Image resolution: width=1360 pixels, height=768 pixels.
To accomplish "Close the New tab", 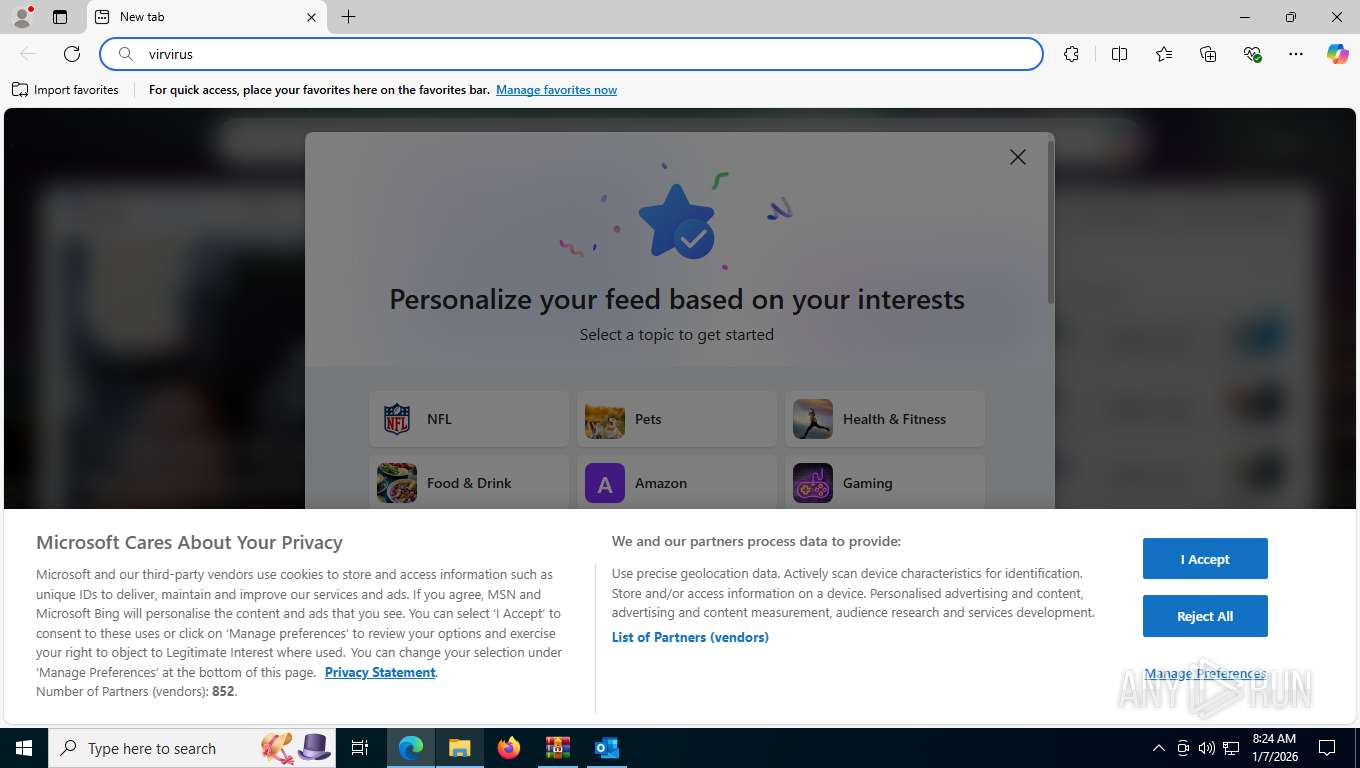I will click(311, 17).
